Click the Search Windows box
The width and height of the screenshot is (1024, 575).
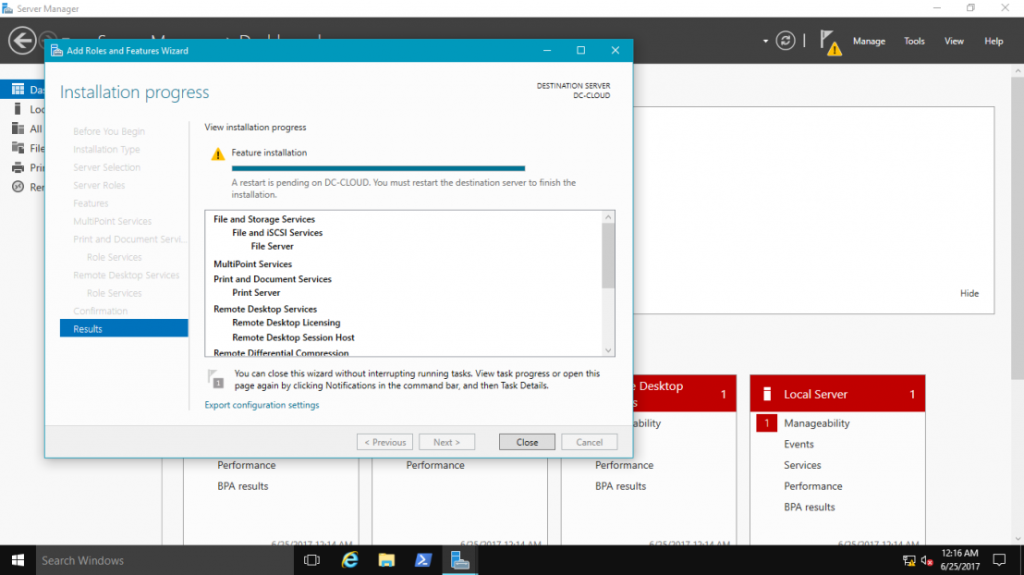pyautogui.click(x=163, y=561)
